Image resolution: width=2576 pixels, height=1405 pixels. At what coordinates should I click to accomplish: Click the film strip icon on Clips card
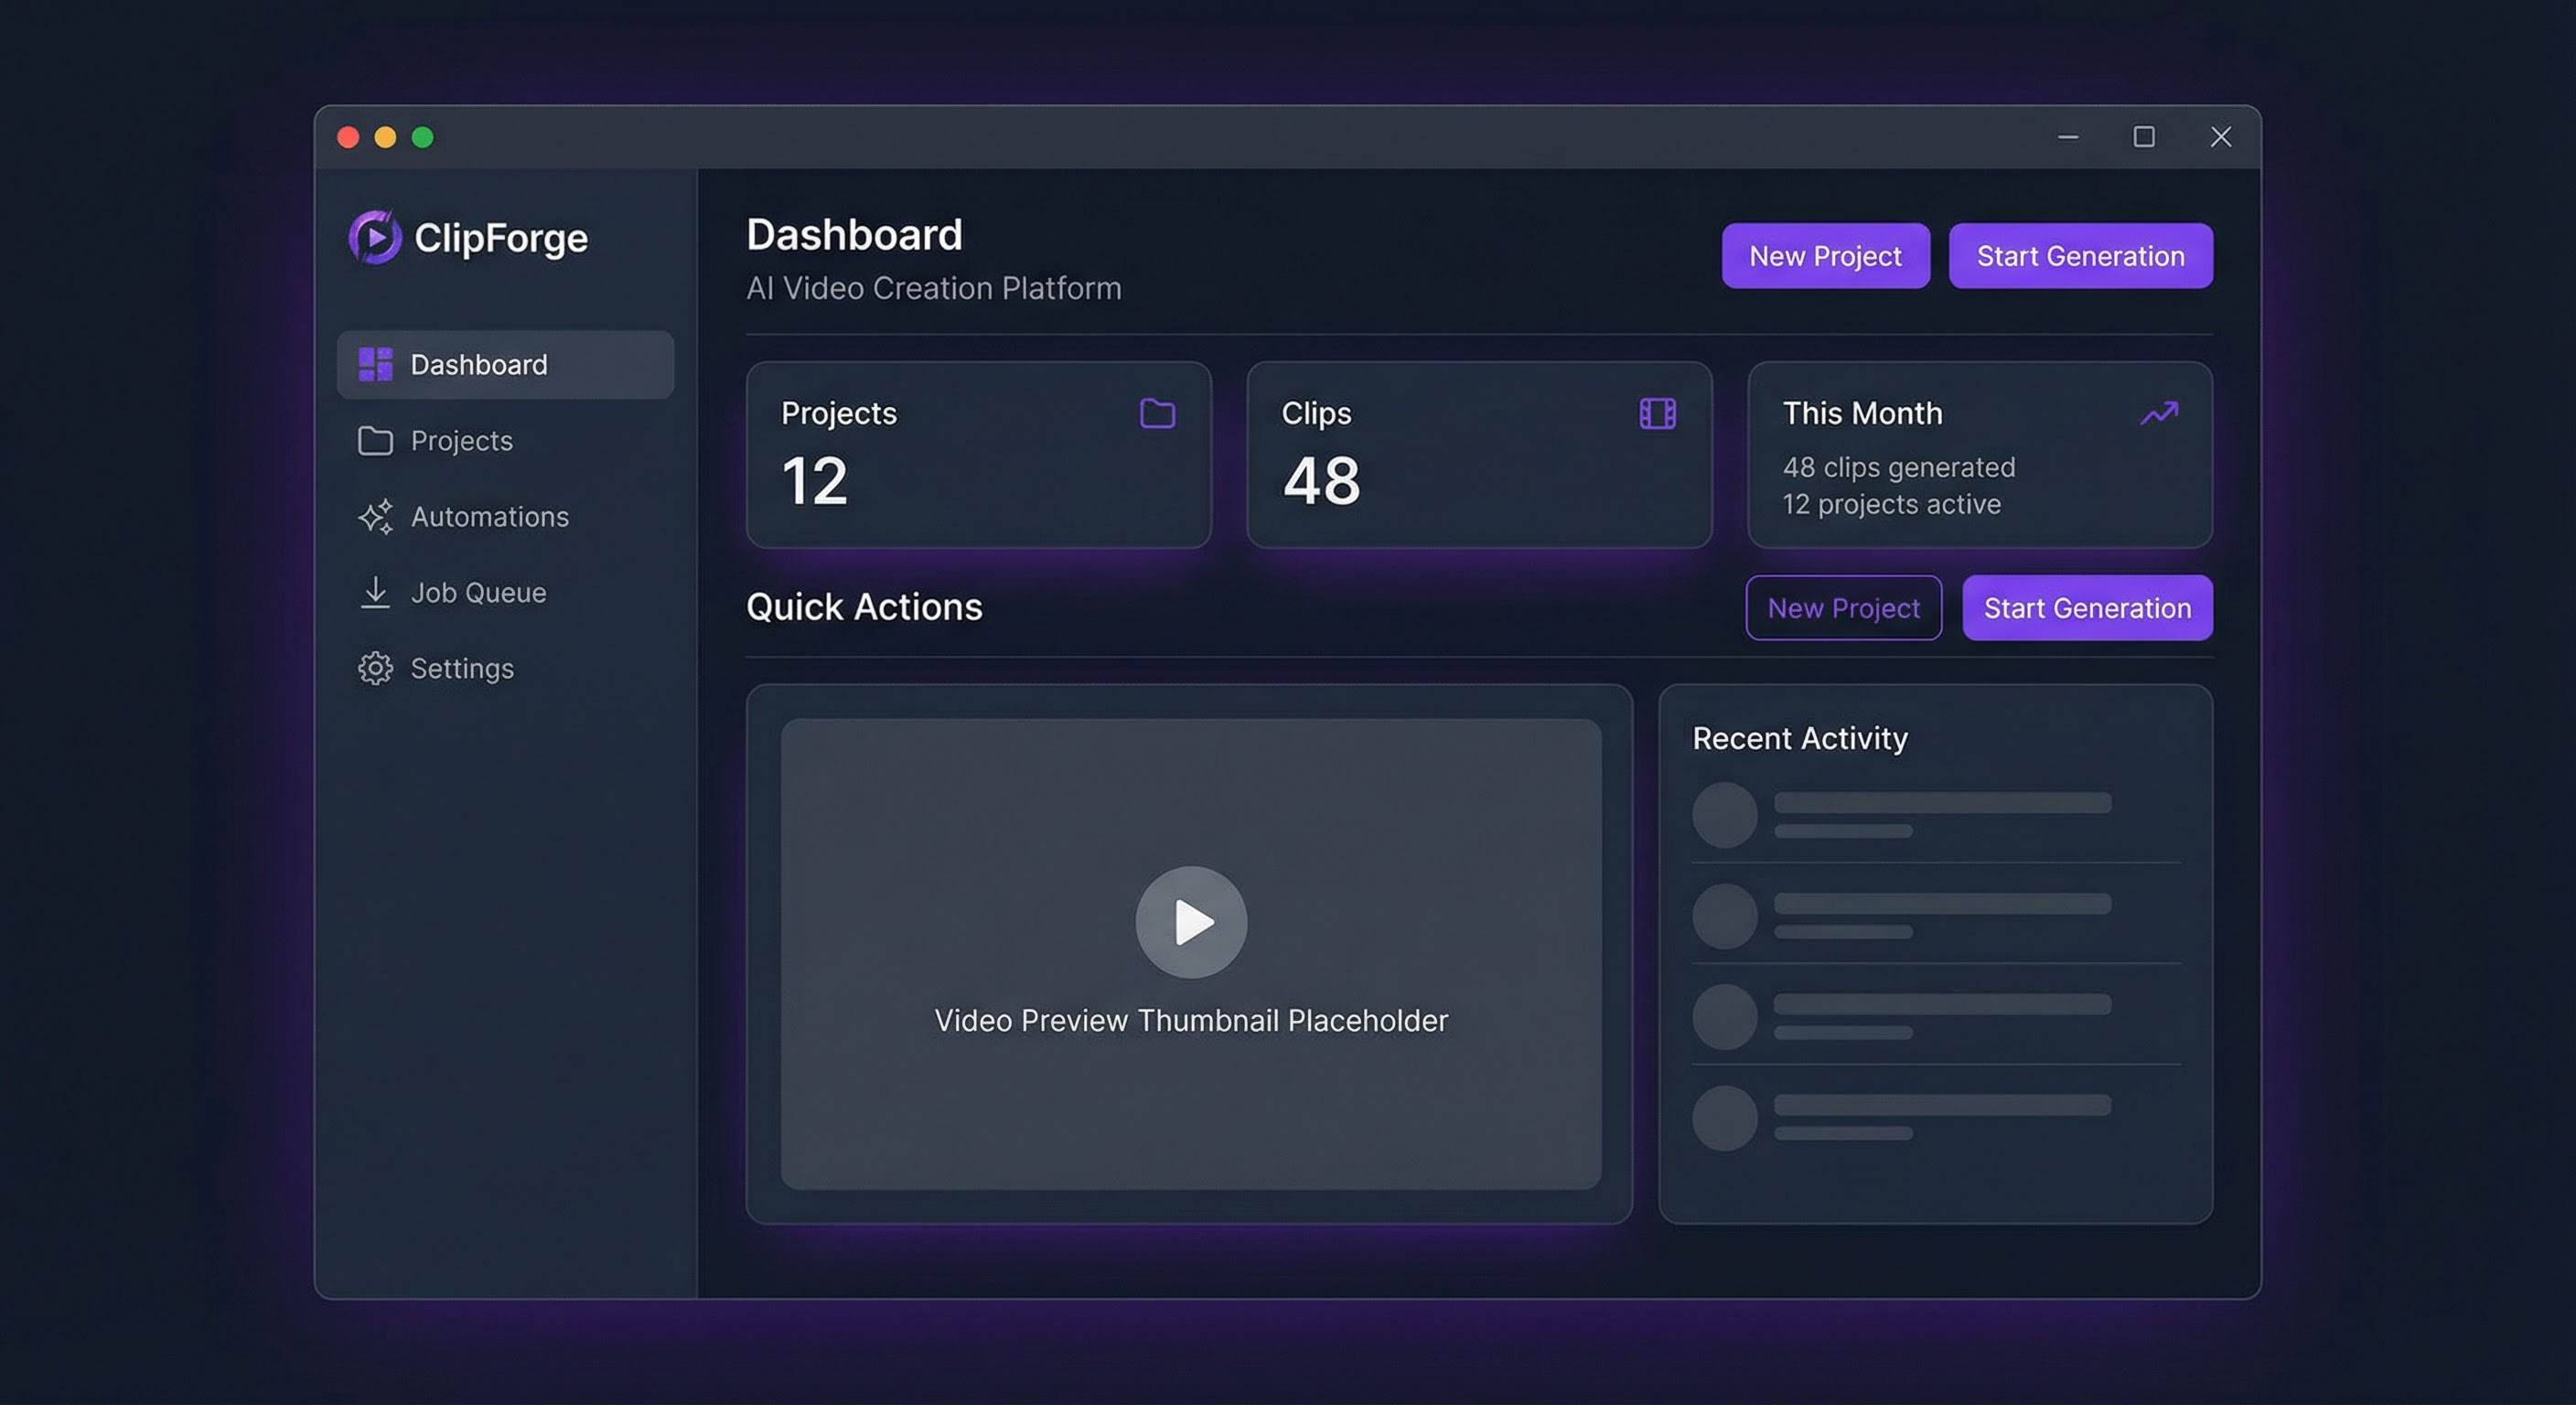[1657, 413]
